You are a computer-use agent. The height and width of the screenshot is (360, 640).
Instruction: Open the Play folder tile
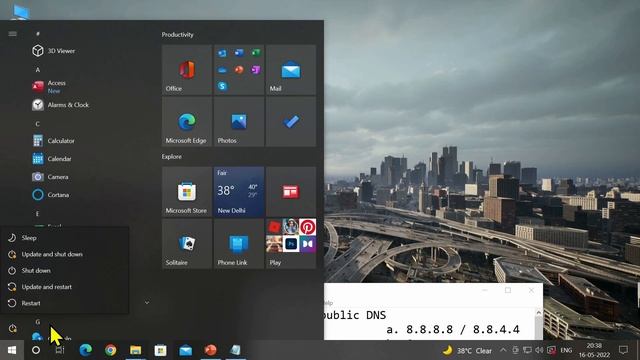coord(291,244)
